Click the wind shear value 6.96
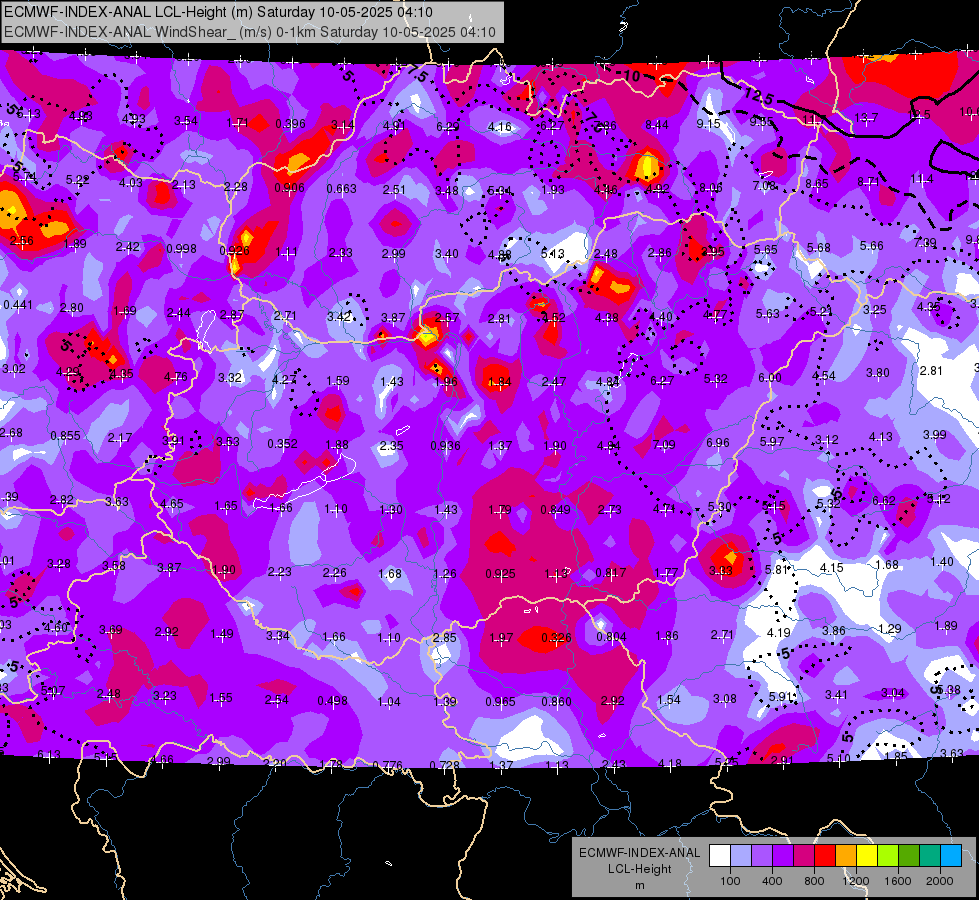Screen dimensions: 979x900 718,442
